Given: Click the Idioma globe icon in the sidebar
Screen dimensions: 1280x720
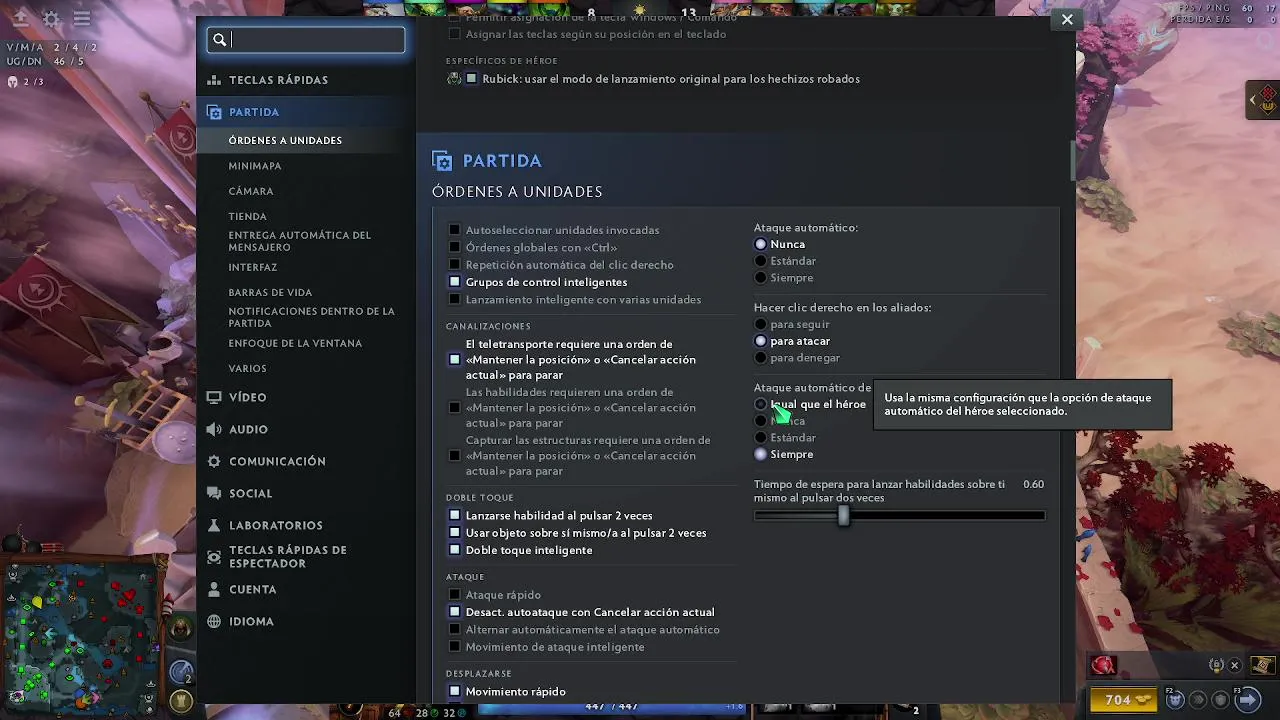Looking at the screenshot, I should coord(214,621).
